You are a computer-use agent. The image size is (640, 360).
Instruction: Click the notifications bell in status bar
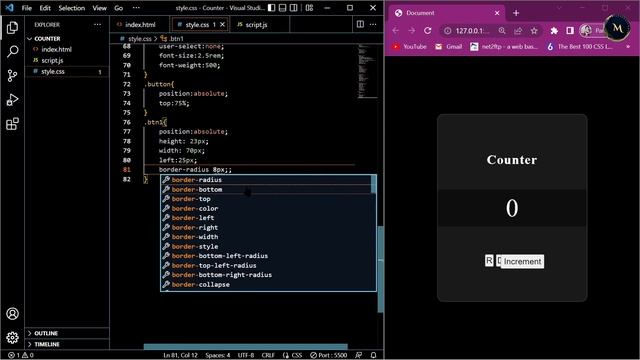pyautogui.click(x=373, y=355)
